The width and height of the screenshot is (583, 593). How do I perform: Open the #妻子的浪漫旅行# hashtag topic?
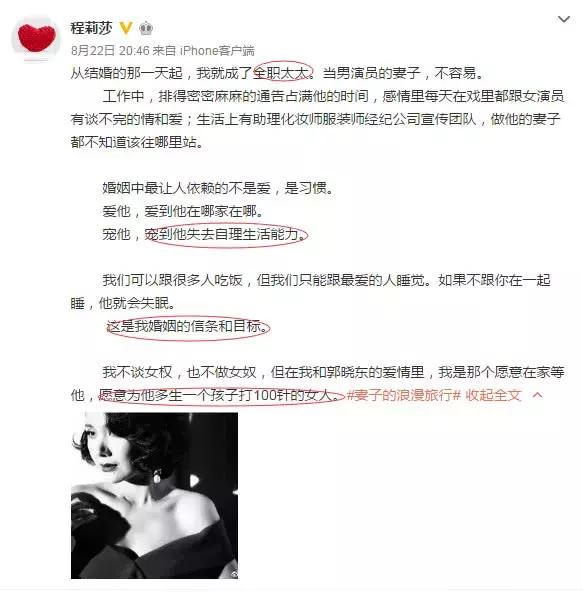tap(403, 395)
